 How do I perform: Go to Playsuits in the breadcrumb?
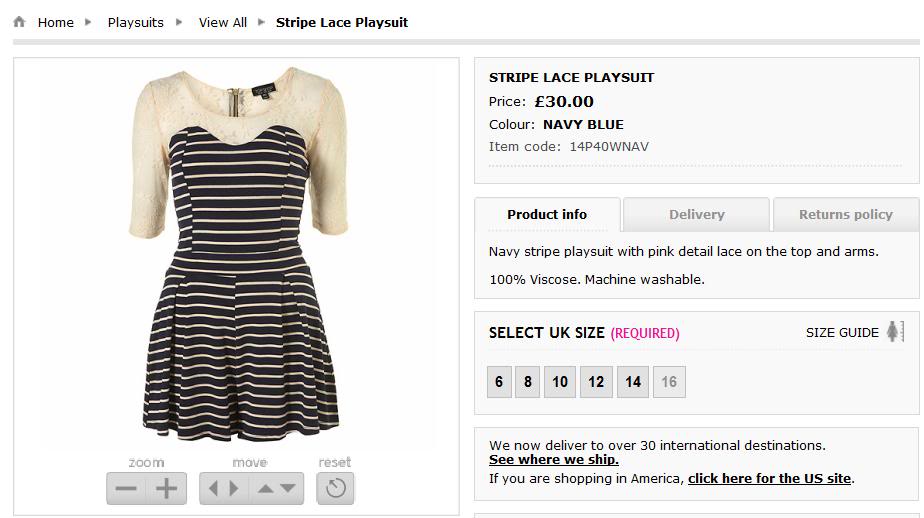click(136, 22)
